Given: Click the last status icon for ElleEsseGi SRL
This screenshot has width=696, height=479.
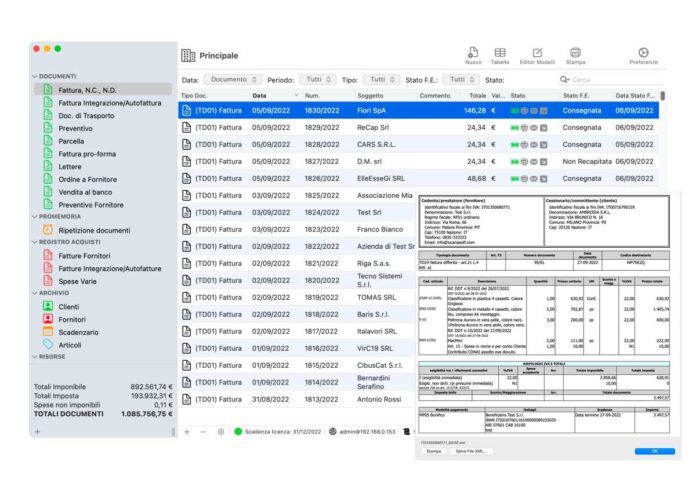Looking at the screenshot, I should [543, 179].
